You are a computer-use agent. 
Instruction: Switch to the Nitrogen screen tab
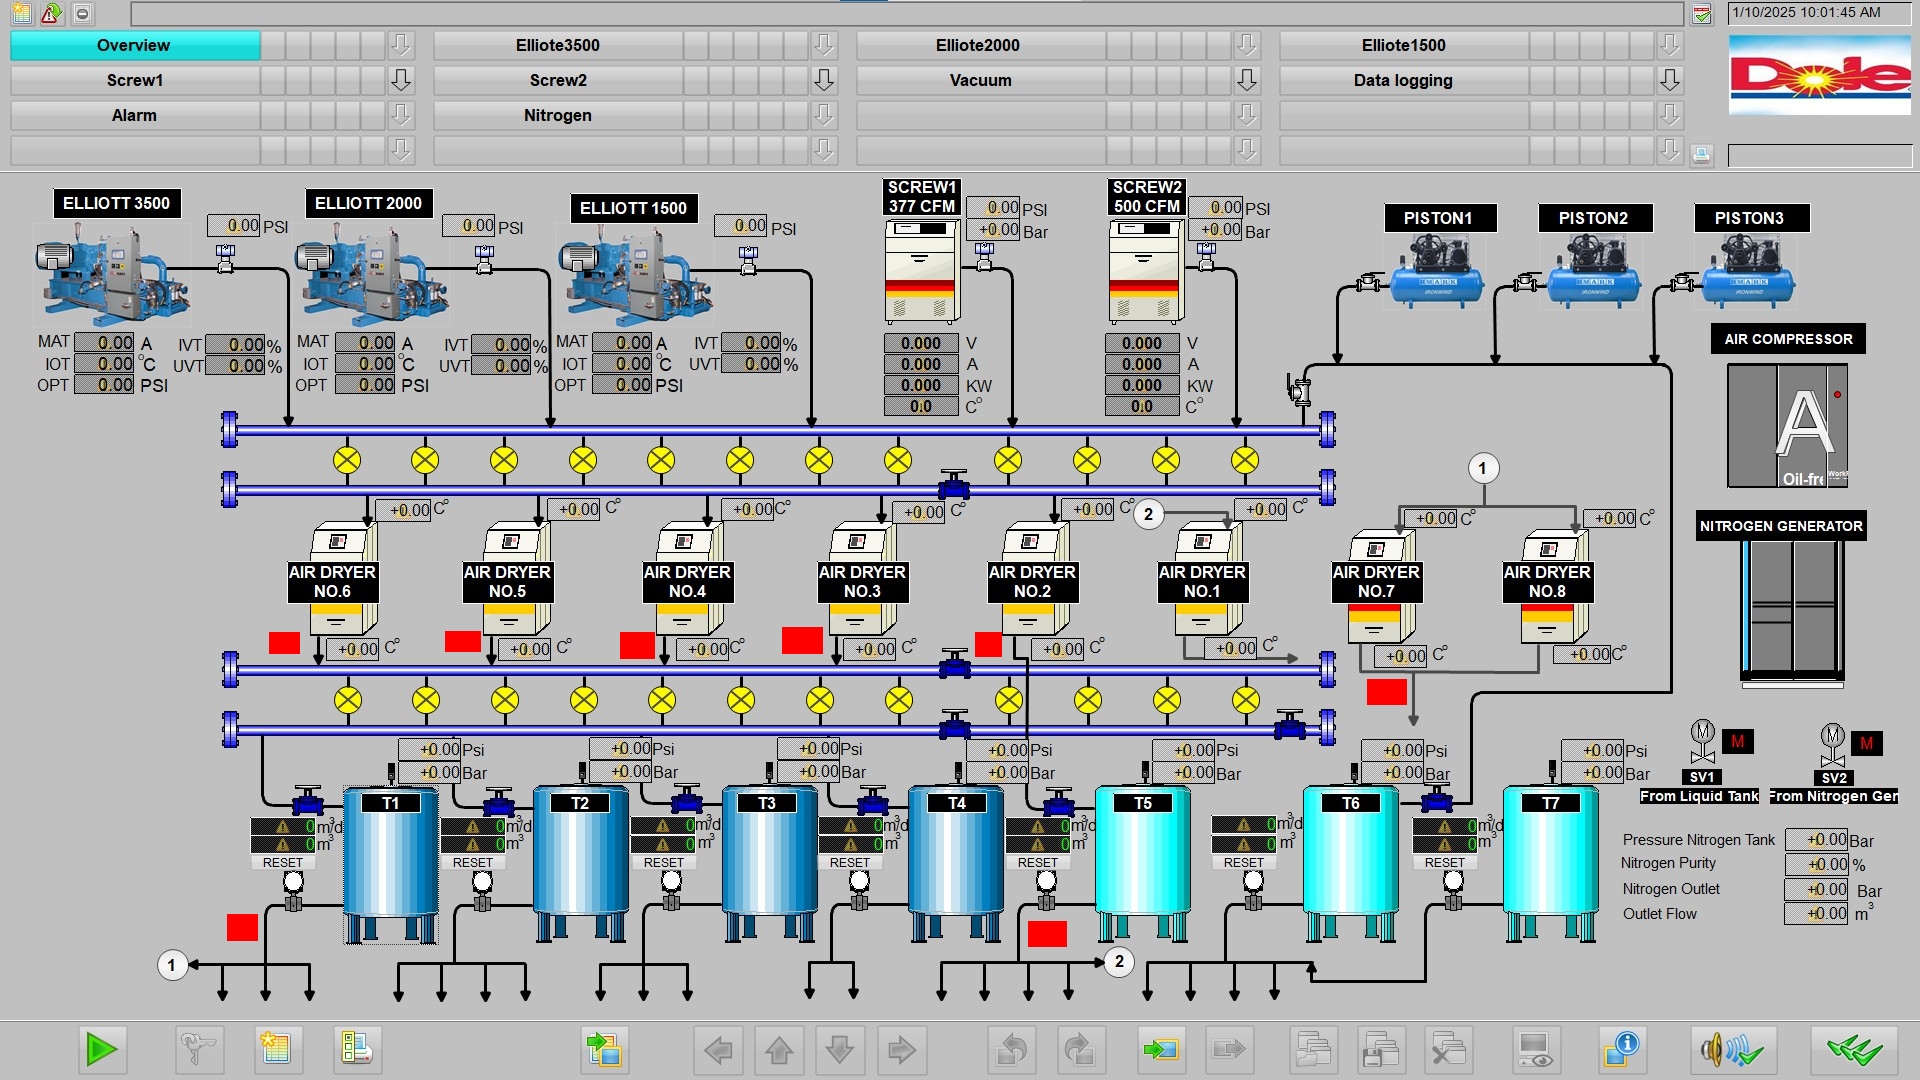point(557,115)
